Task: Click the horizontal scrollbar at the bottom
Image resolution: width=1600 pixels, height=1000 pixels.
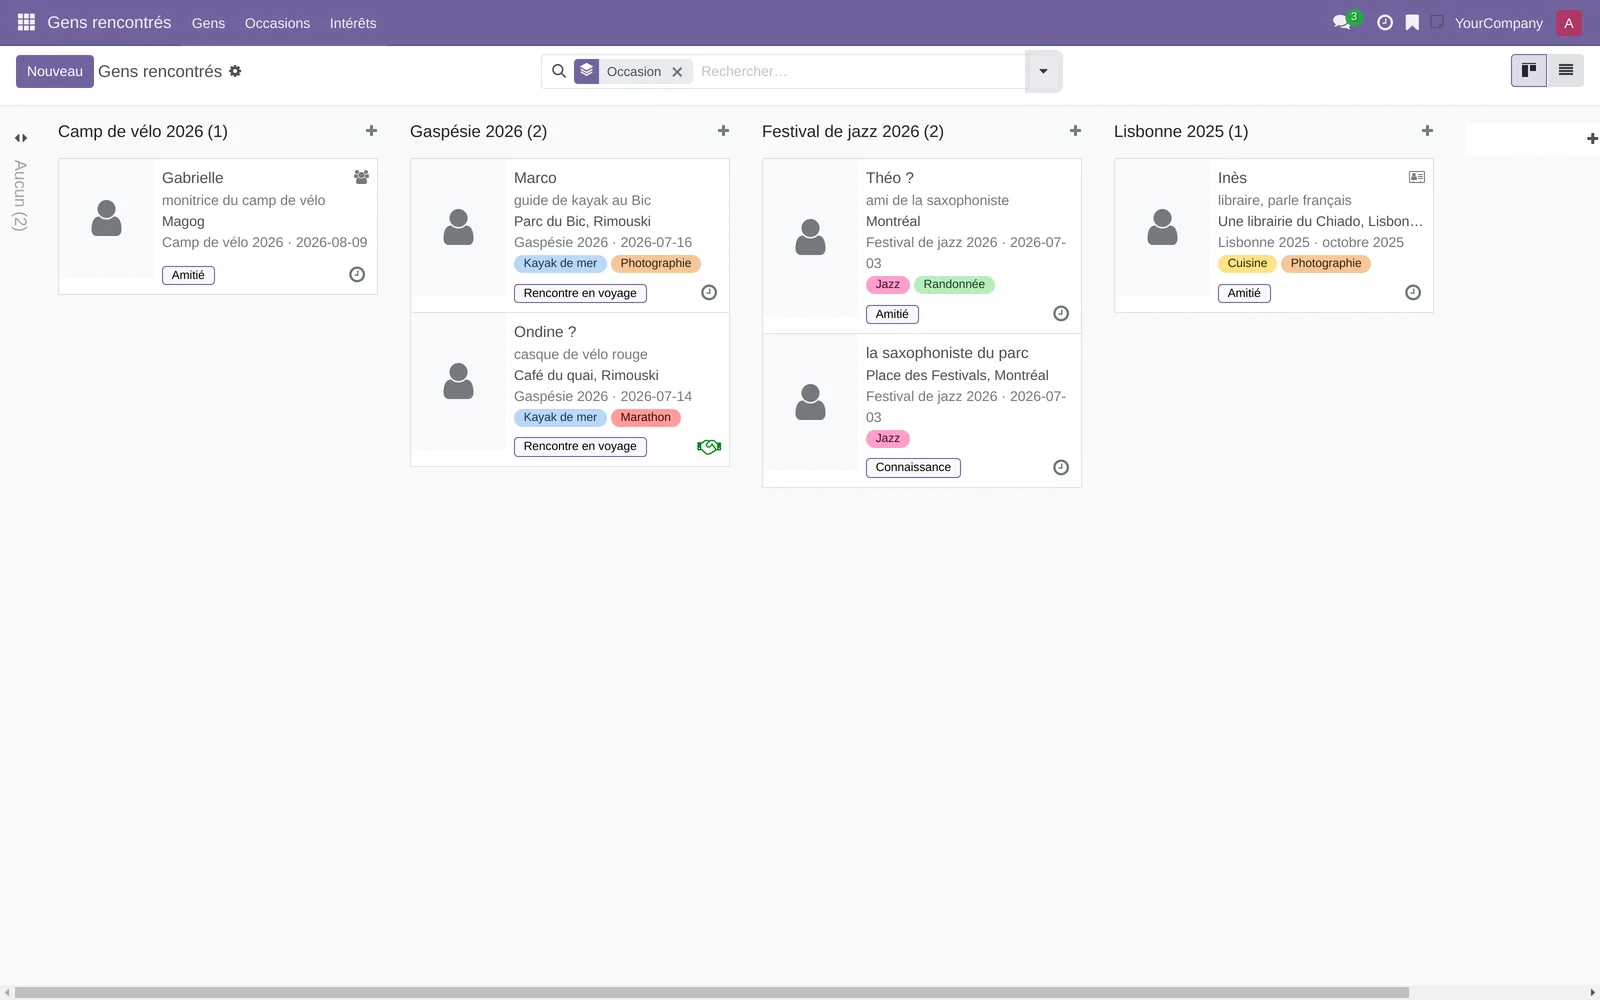Action: pos(712,993)
